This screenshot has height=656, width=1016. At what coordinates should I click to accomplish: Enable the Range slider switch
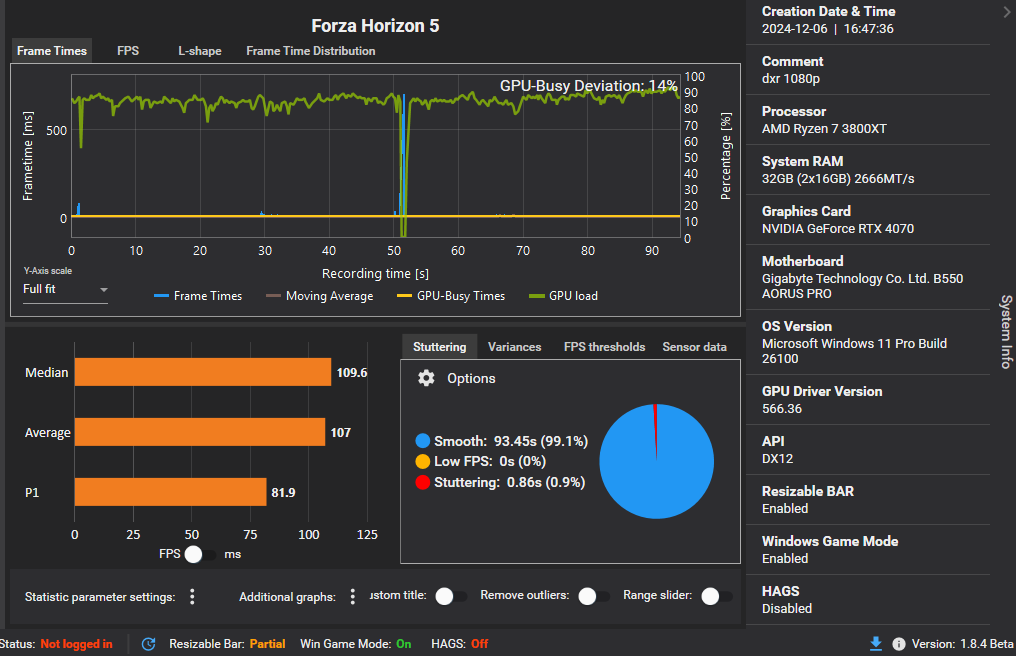pos(717,596)
